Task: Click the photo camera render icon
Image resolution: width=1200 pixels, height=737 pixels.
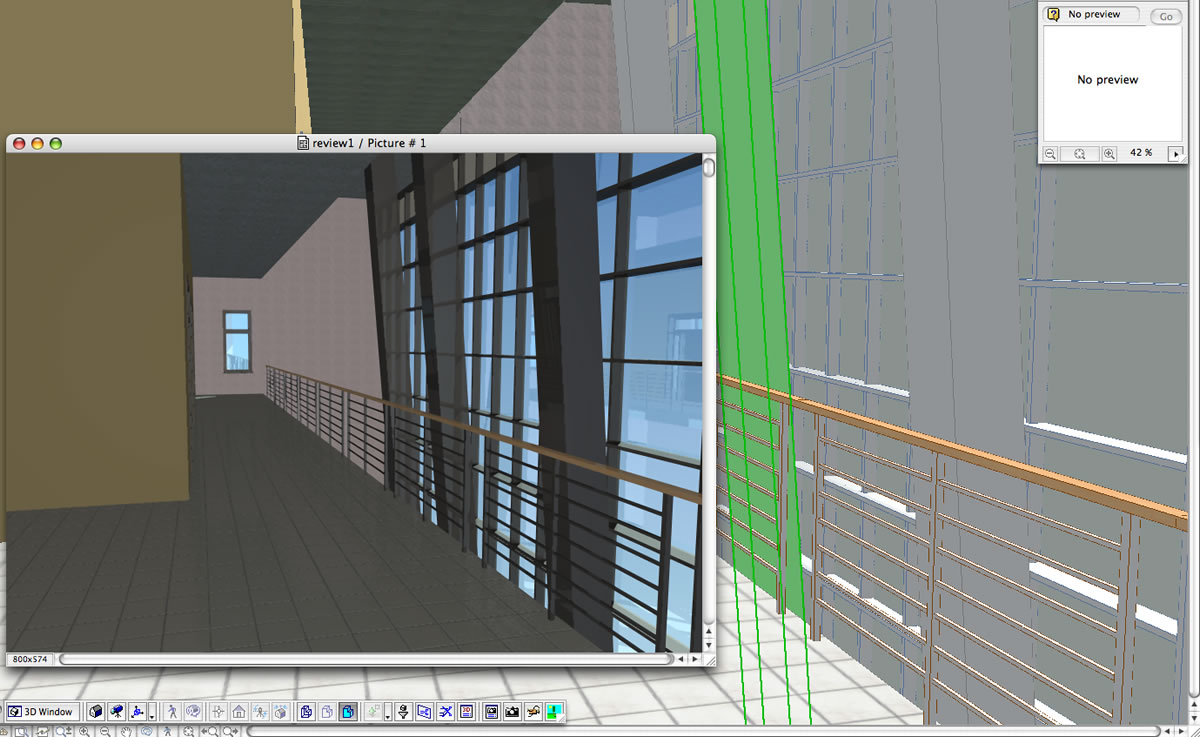Action: 512,712
